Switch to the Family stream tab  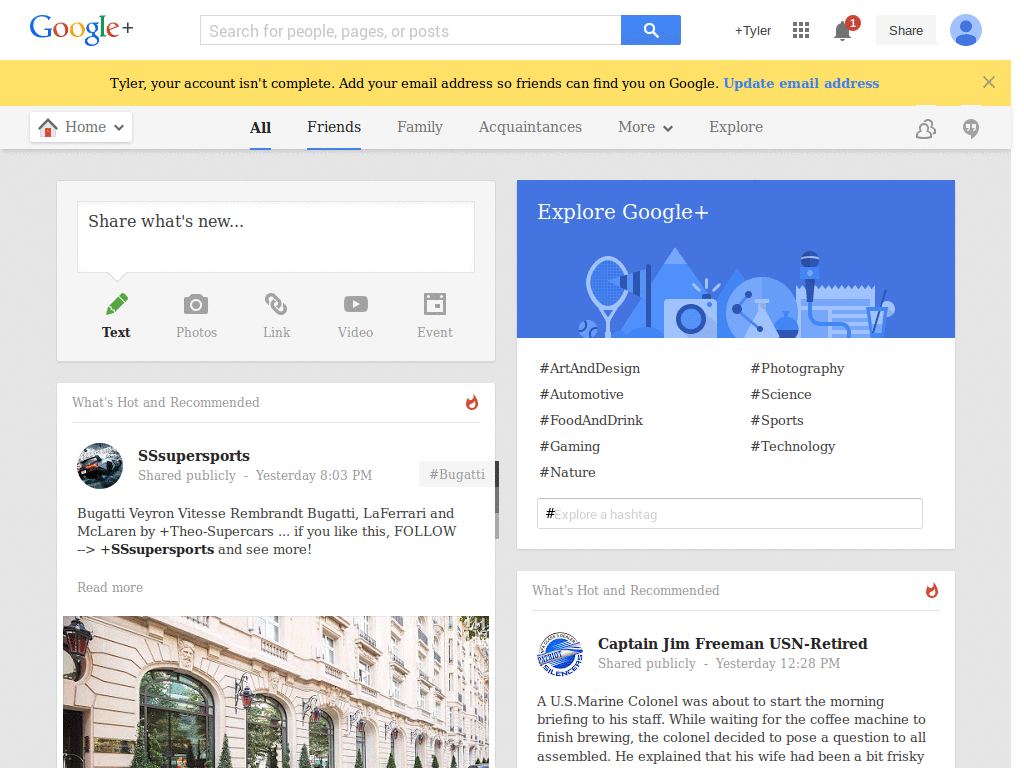420,127
